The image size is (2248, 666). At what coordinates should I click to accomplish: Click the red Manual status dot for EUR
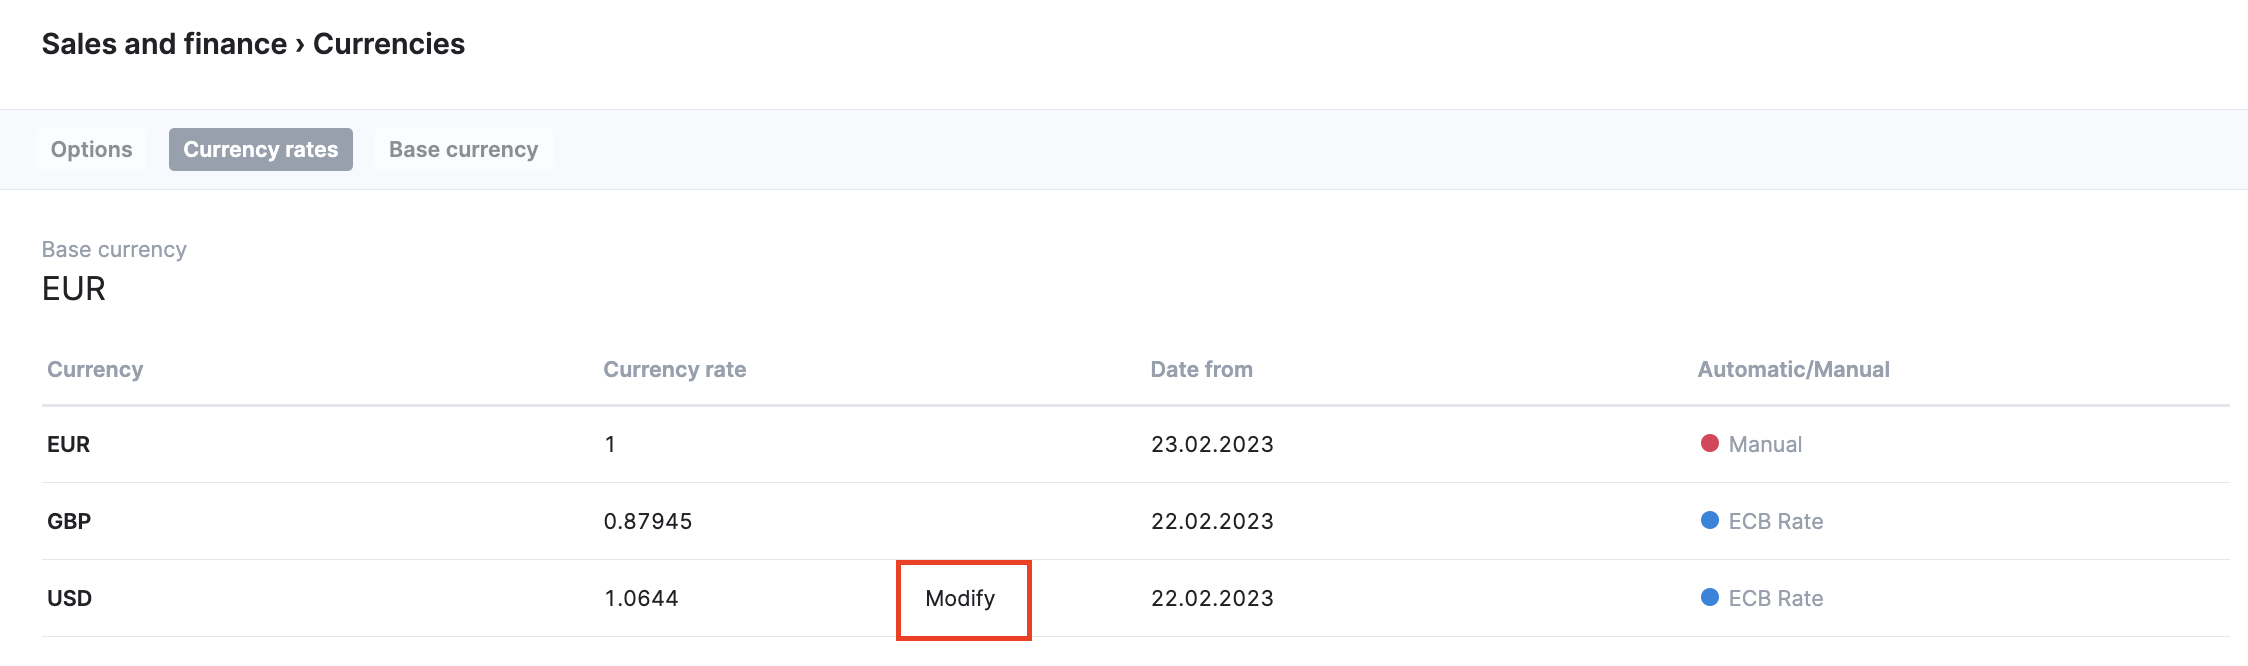pos(1712,444)
